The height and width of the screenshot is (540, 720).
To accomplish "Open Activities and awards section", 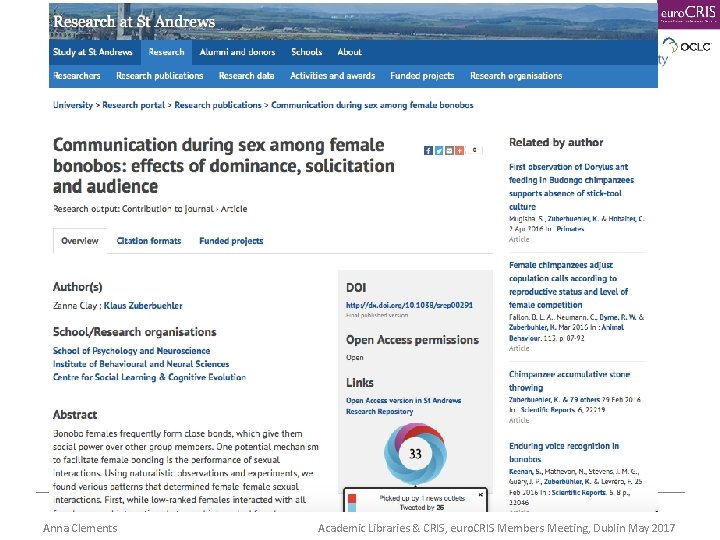I will pos(332,76).
